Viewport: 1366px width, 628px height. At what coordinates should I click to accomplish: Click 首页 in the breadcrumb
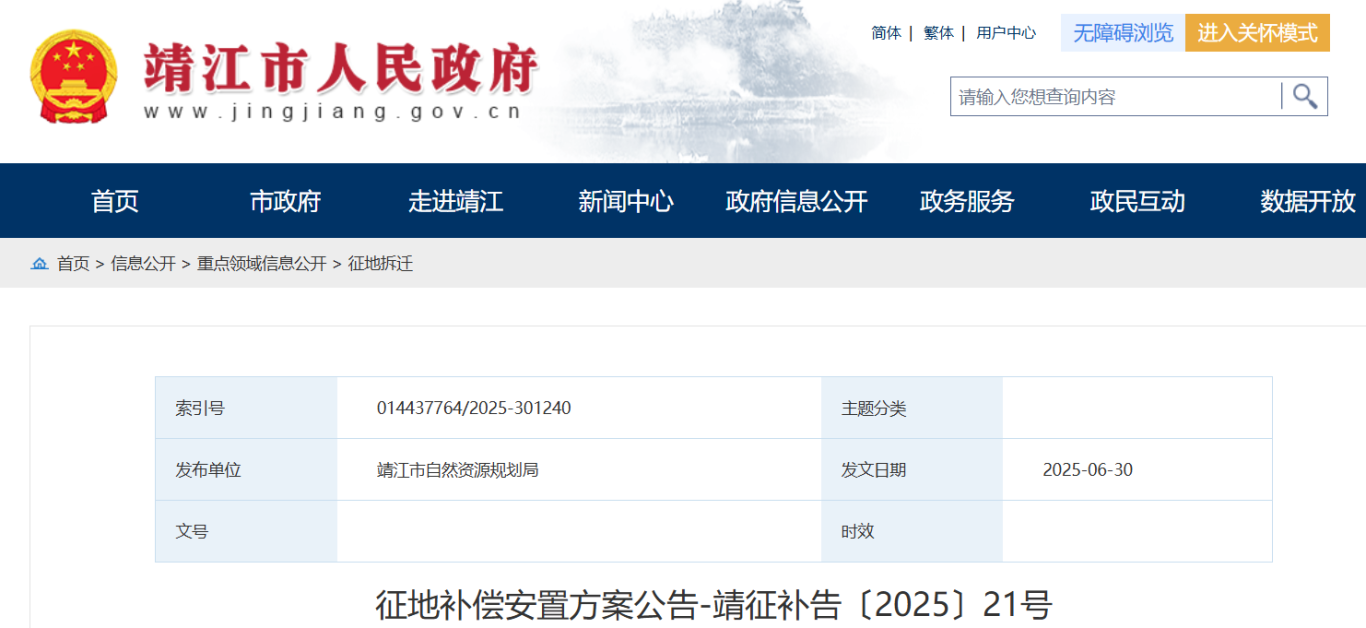(x=73, y=264)
